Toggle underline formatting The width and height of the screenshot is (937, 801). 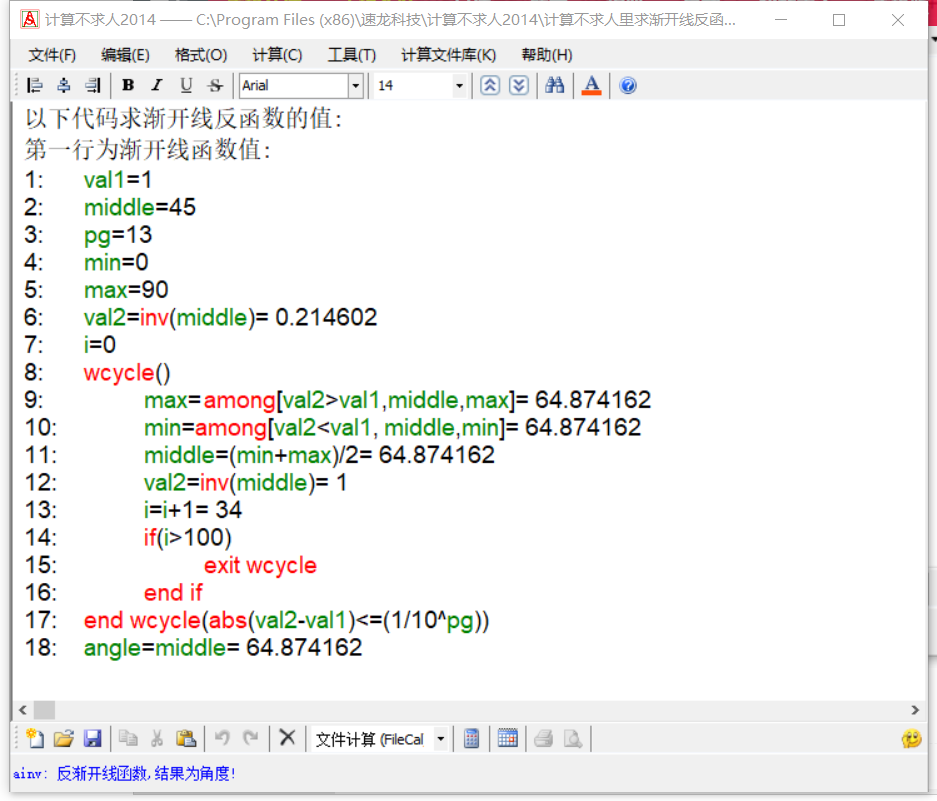tap(186, 85)
